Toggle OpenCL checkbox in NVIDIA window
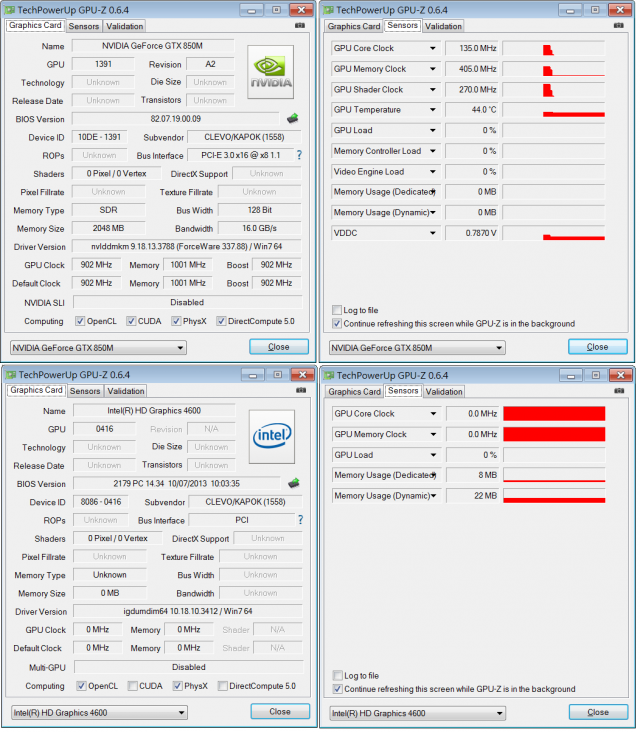The height and width of the screenshot is (733, 640). (80, 322)
